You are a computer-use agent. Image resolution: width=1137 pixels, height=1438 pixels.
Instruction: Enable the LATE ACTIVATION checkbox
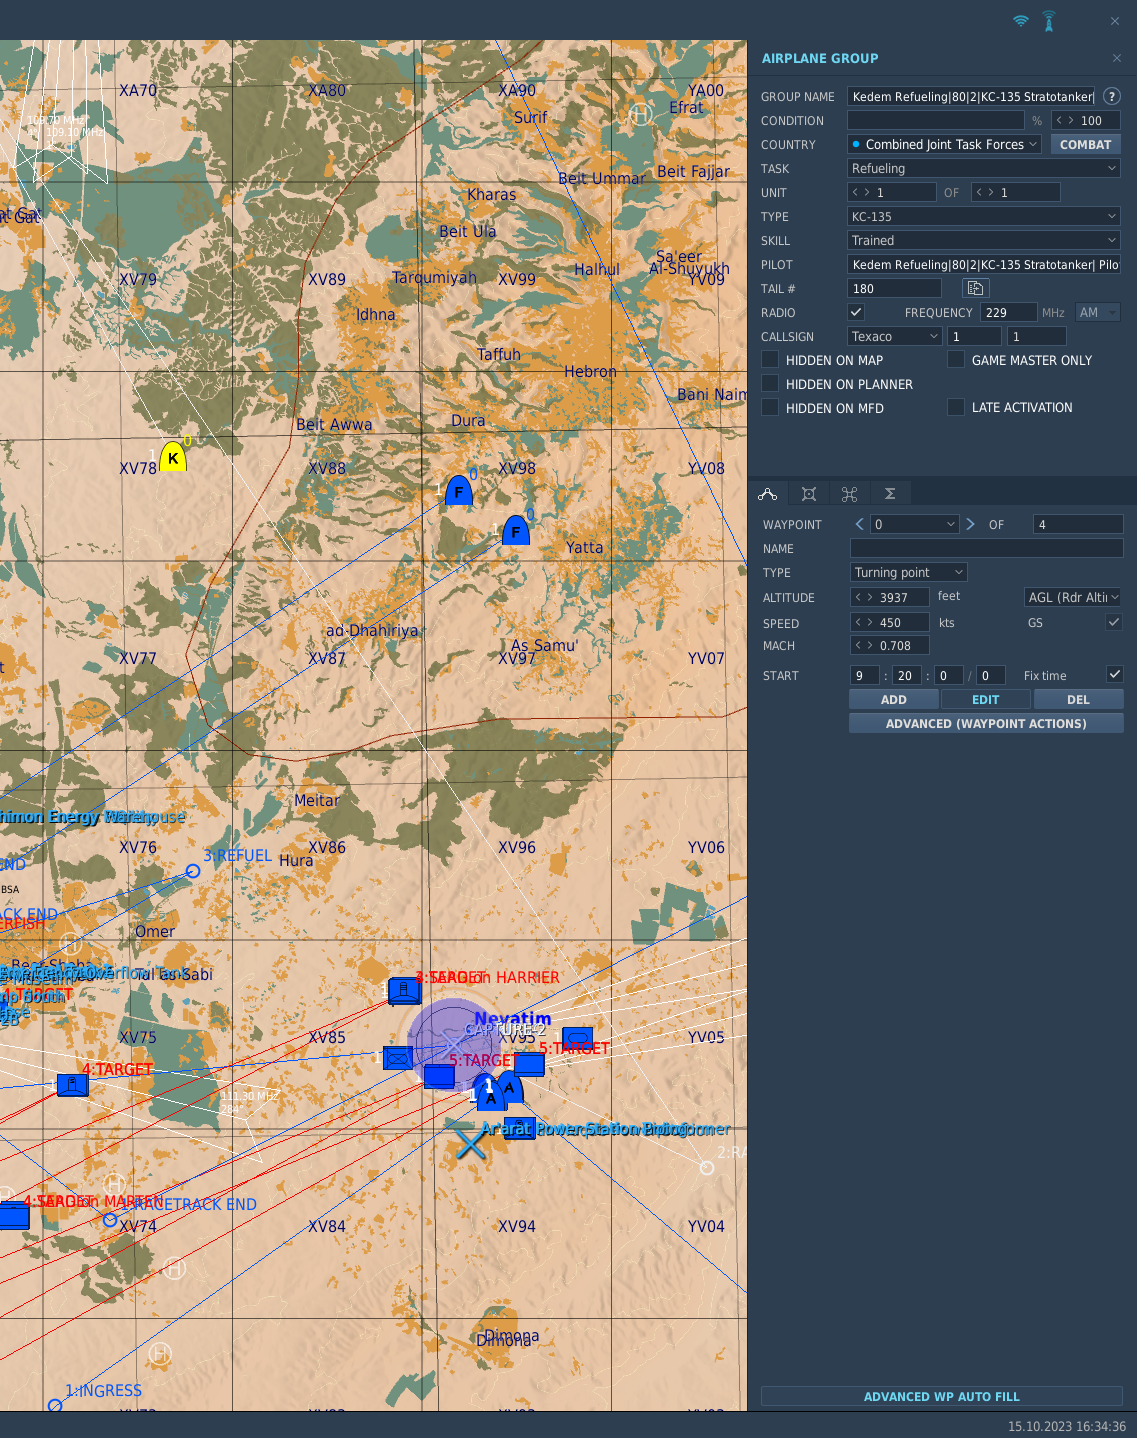956,406
